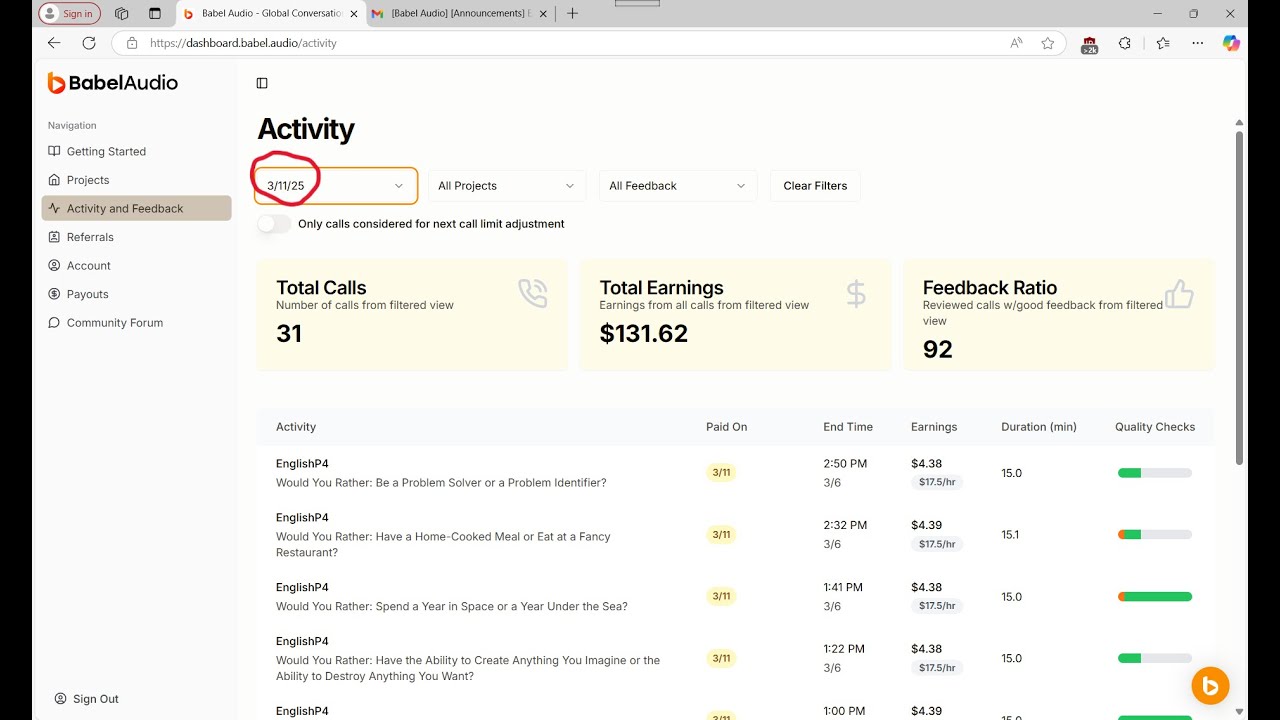Click the browser back arrow
Image resolution: width=1280 pixels, height=720 pixels.
point(54,43)
